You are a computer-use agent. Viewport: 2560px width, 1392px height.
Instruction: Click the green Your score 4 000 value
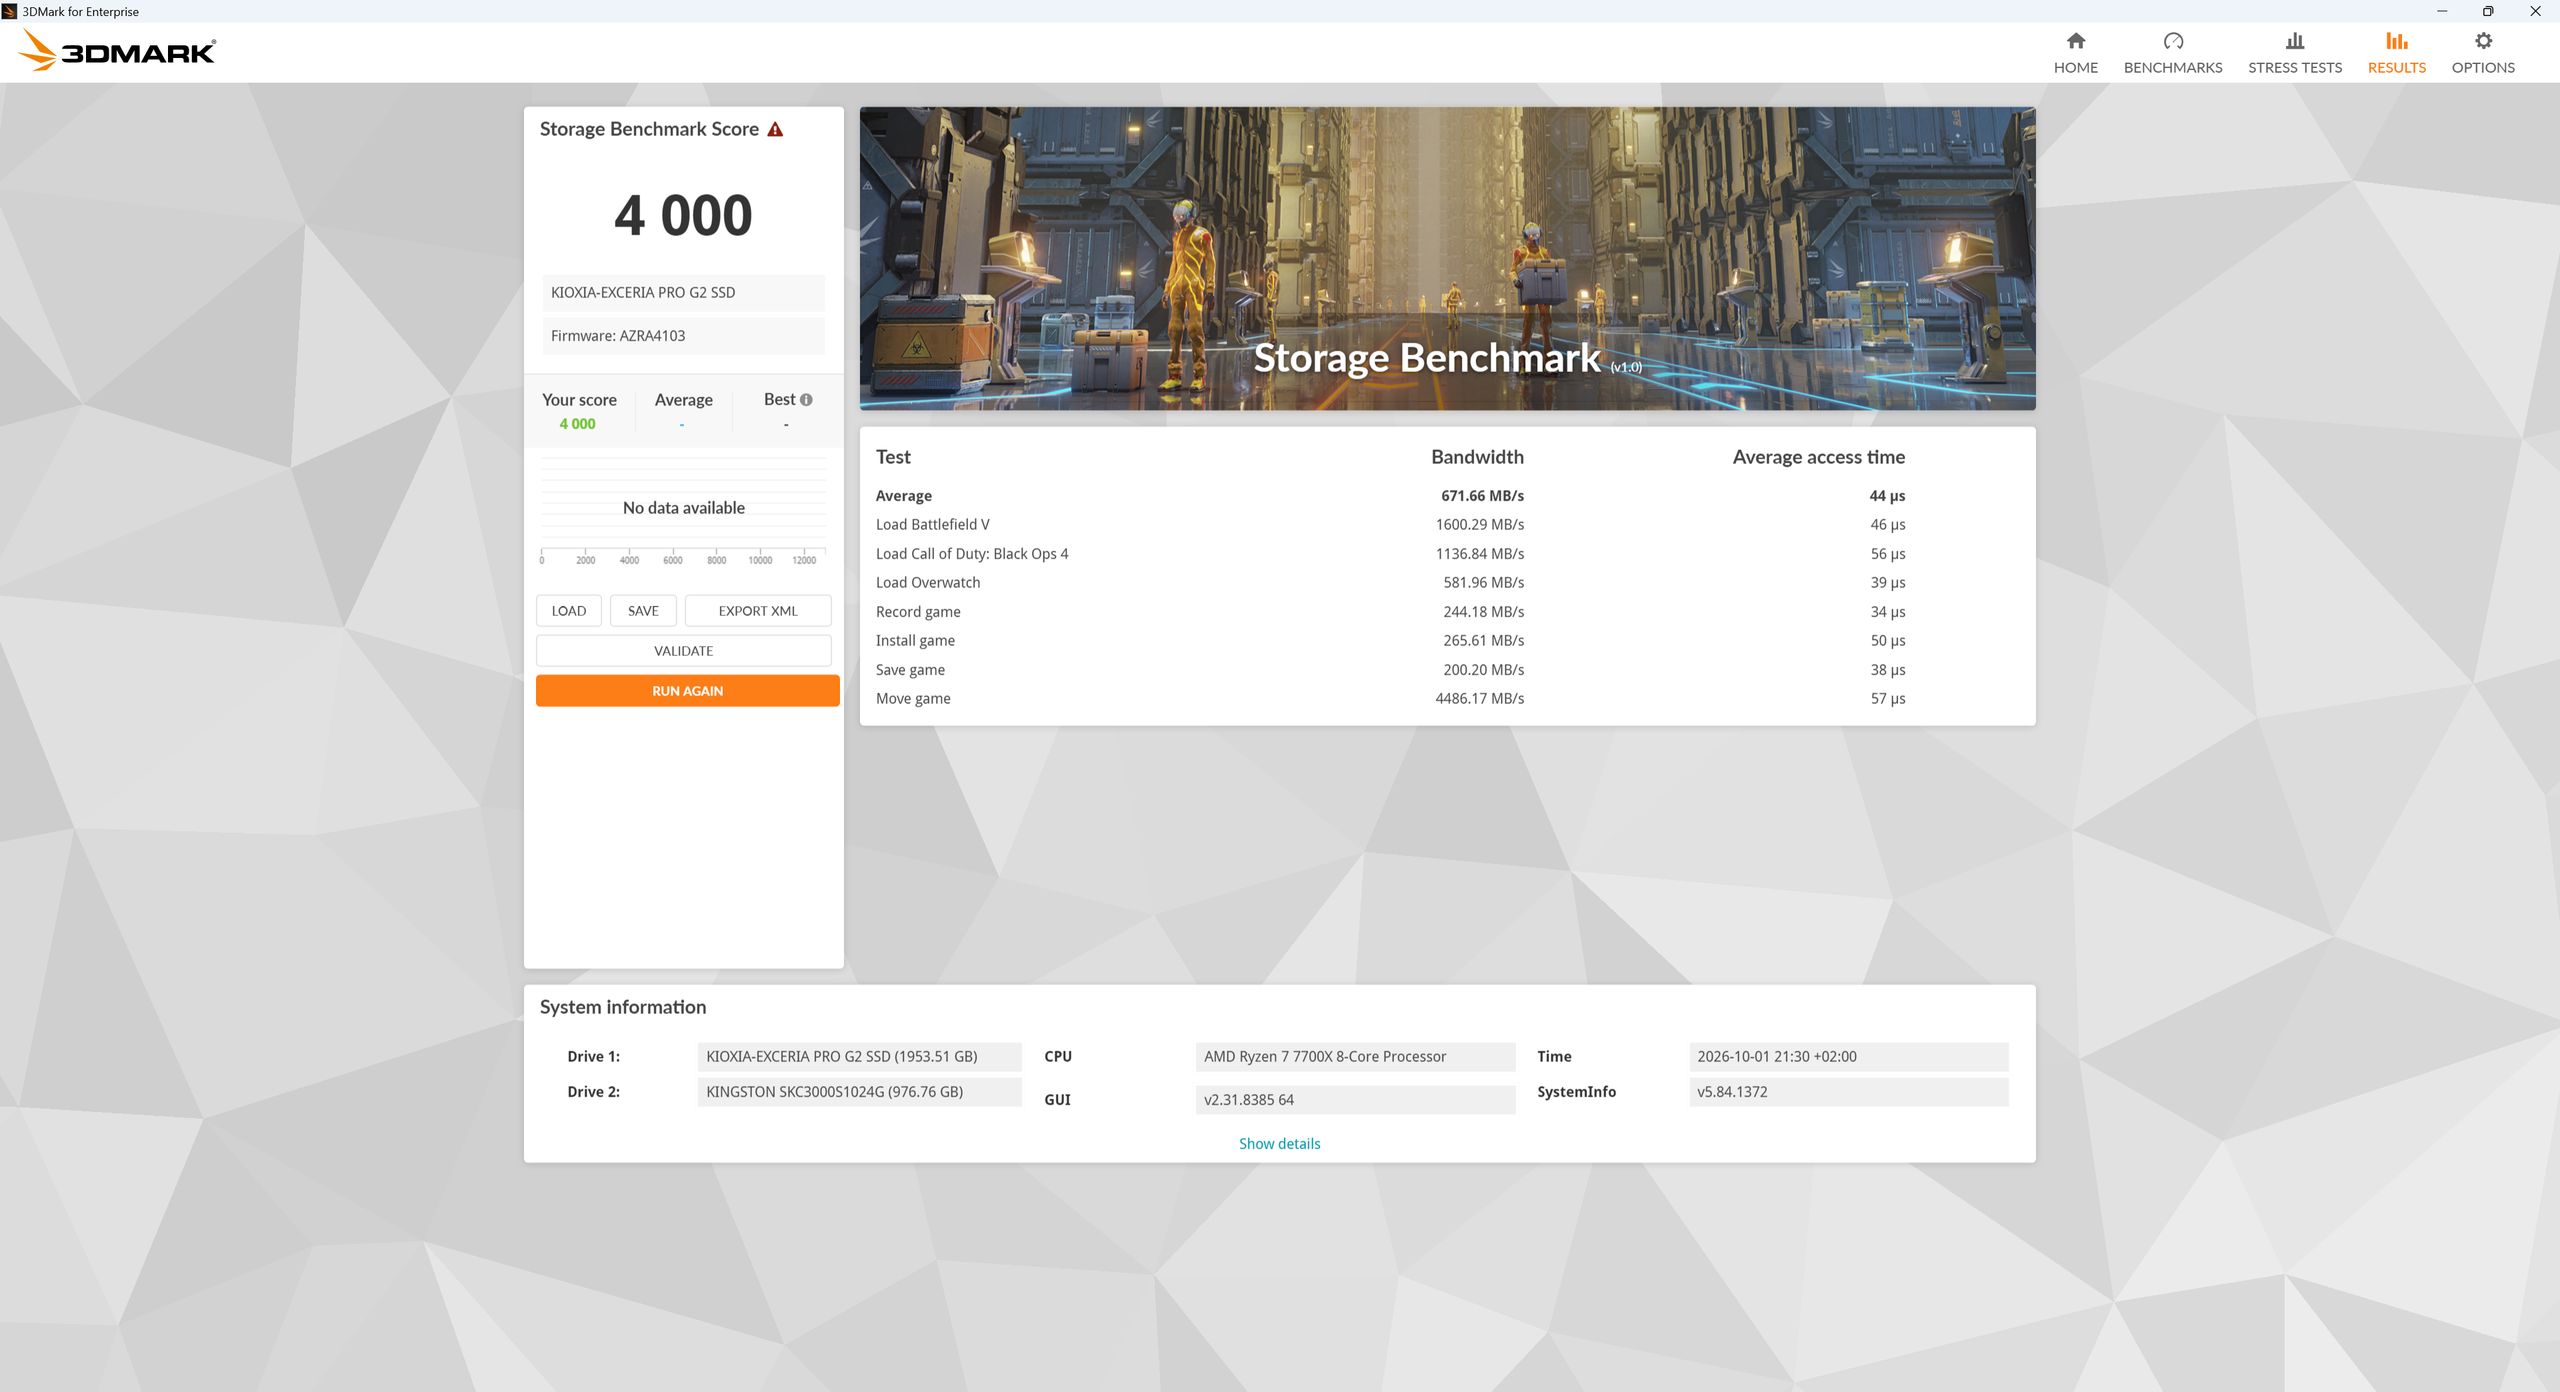pos(577,424)
